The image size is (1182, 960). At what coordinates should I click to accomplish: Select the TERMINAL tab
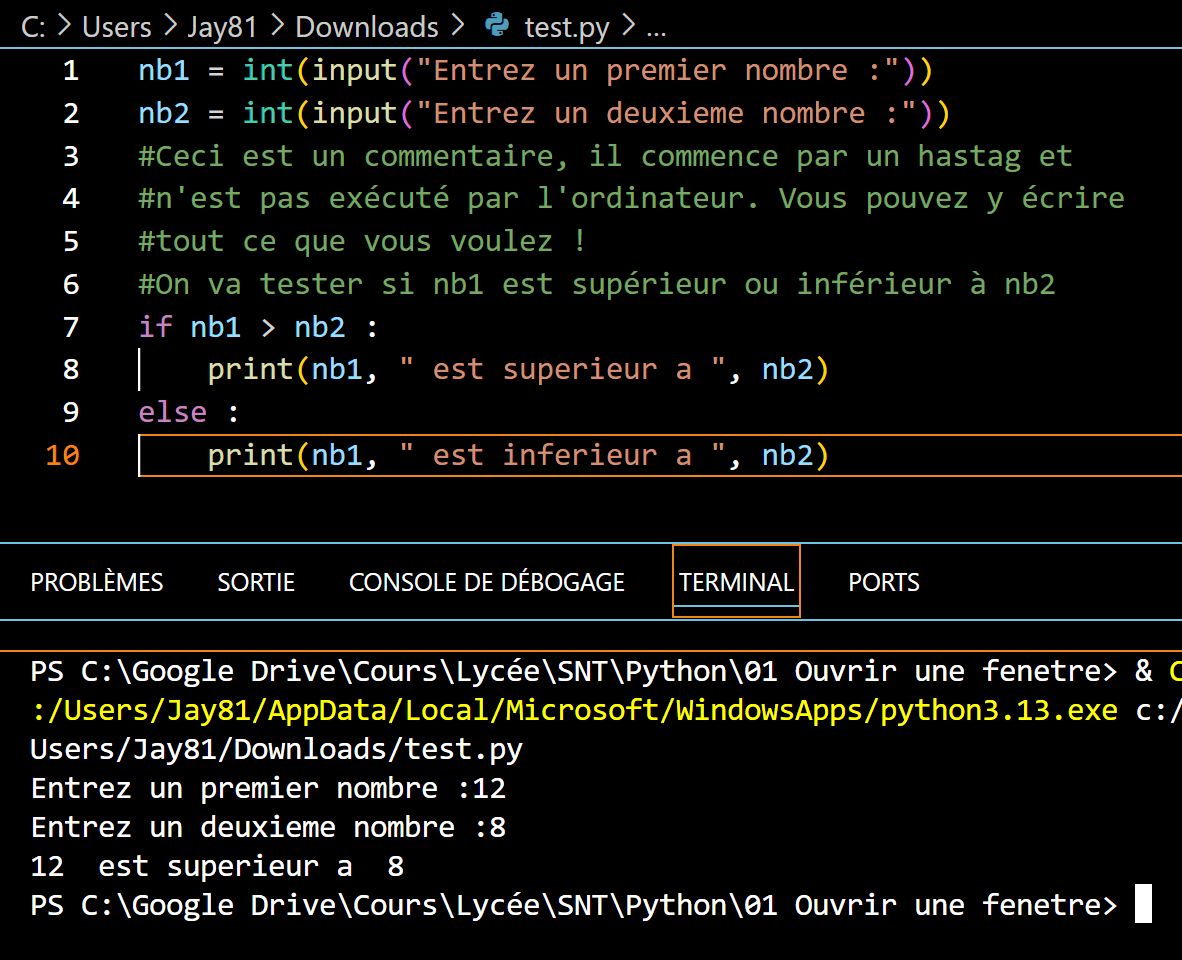click(736, 582)
